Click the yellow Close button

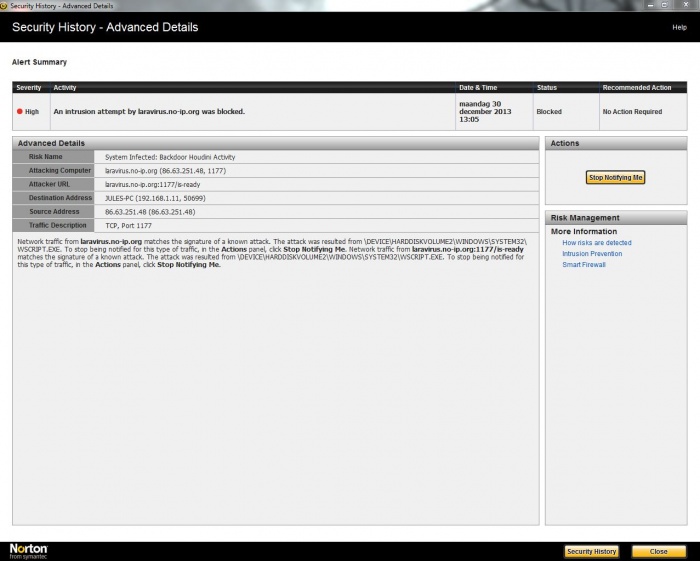(x=659, y=552)
